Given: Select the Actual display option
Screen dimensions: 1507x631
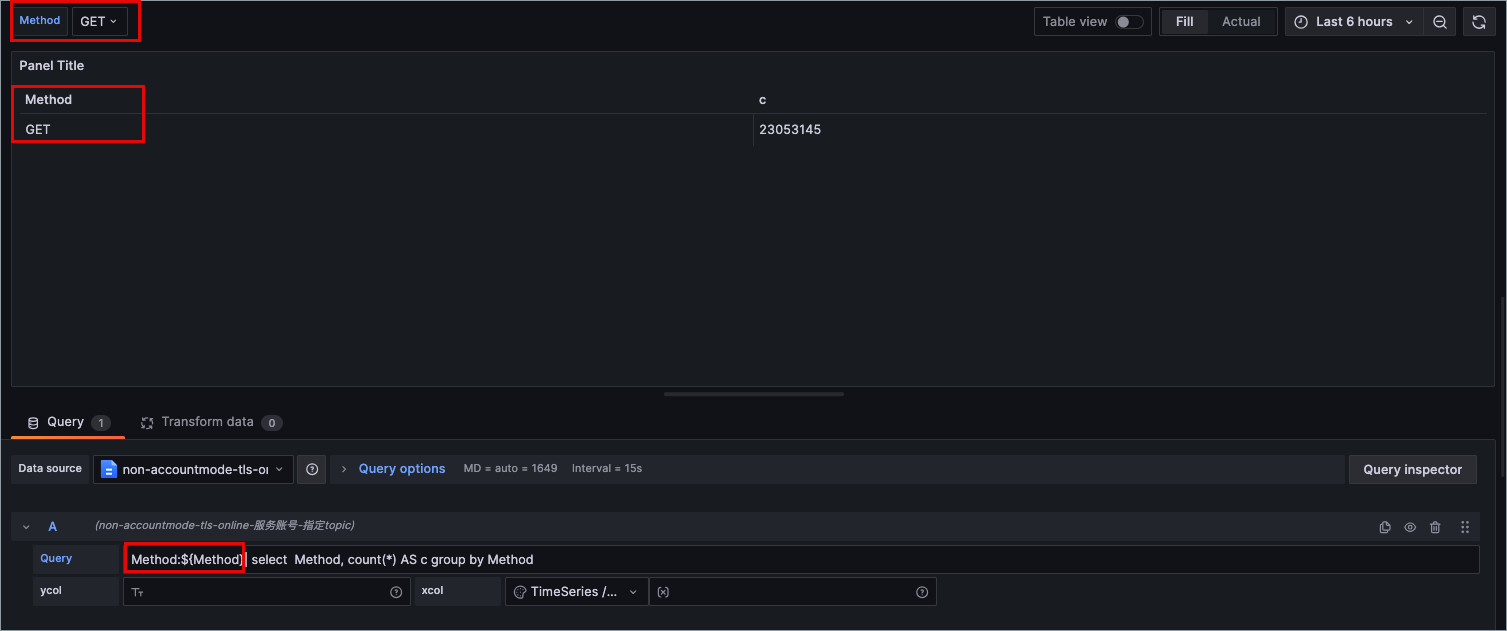Looking at the screenshot, I should 1241,22.
